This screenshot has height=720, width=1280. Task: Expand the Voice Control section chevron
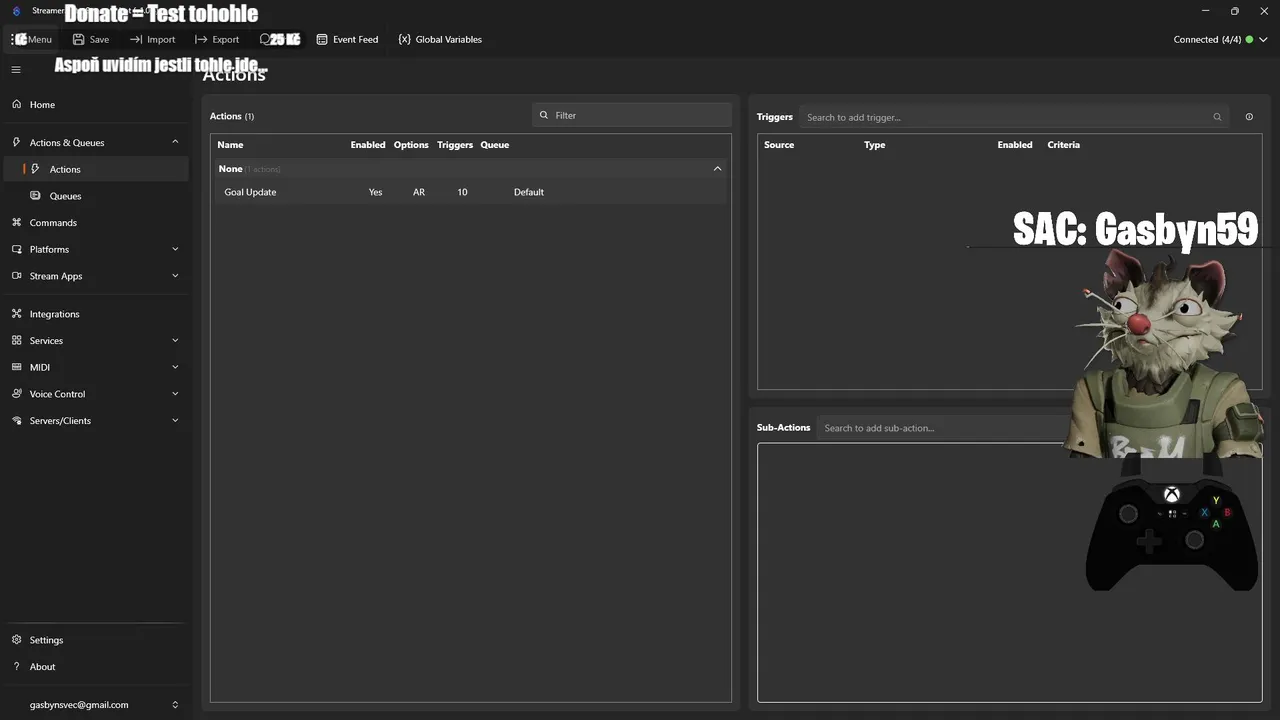[175, 394]
